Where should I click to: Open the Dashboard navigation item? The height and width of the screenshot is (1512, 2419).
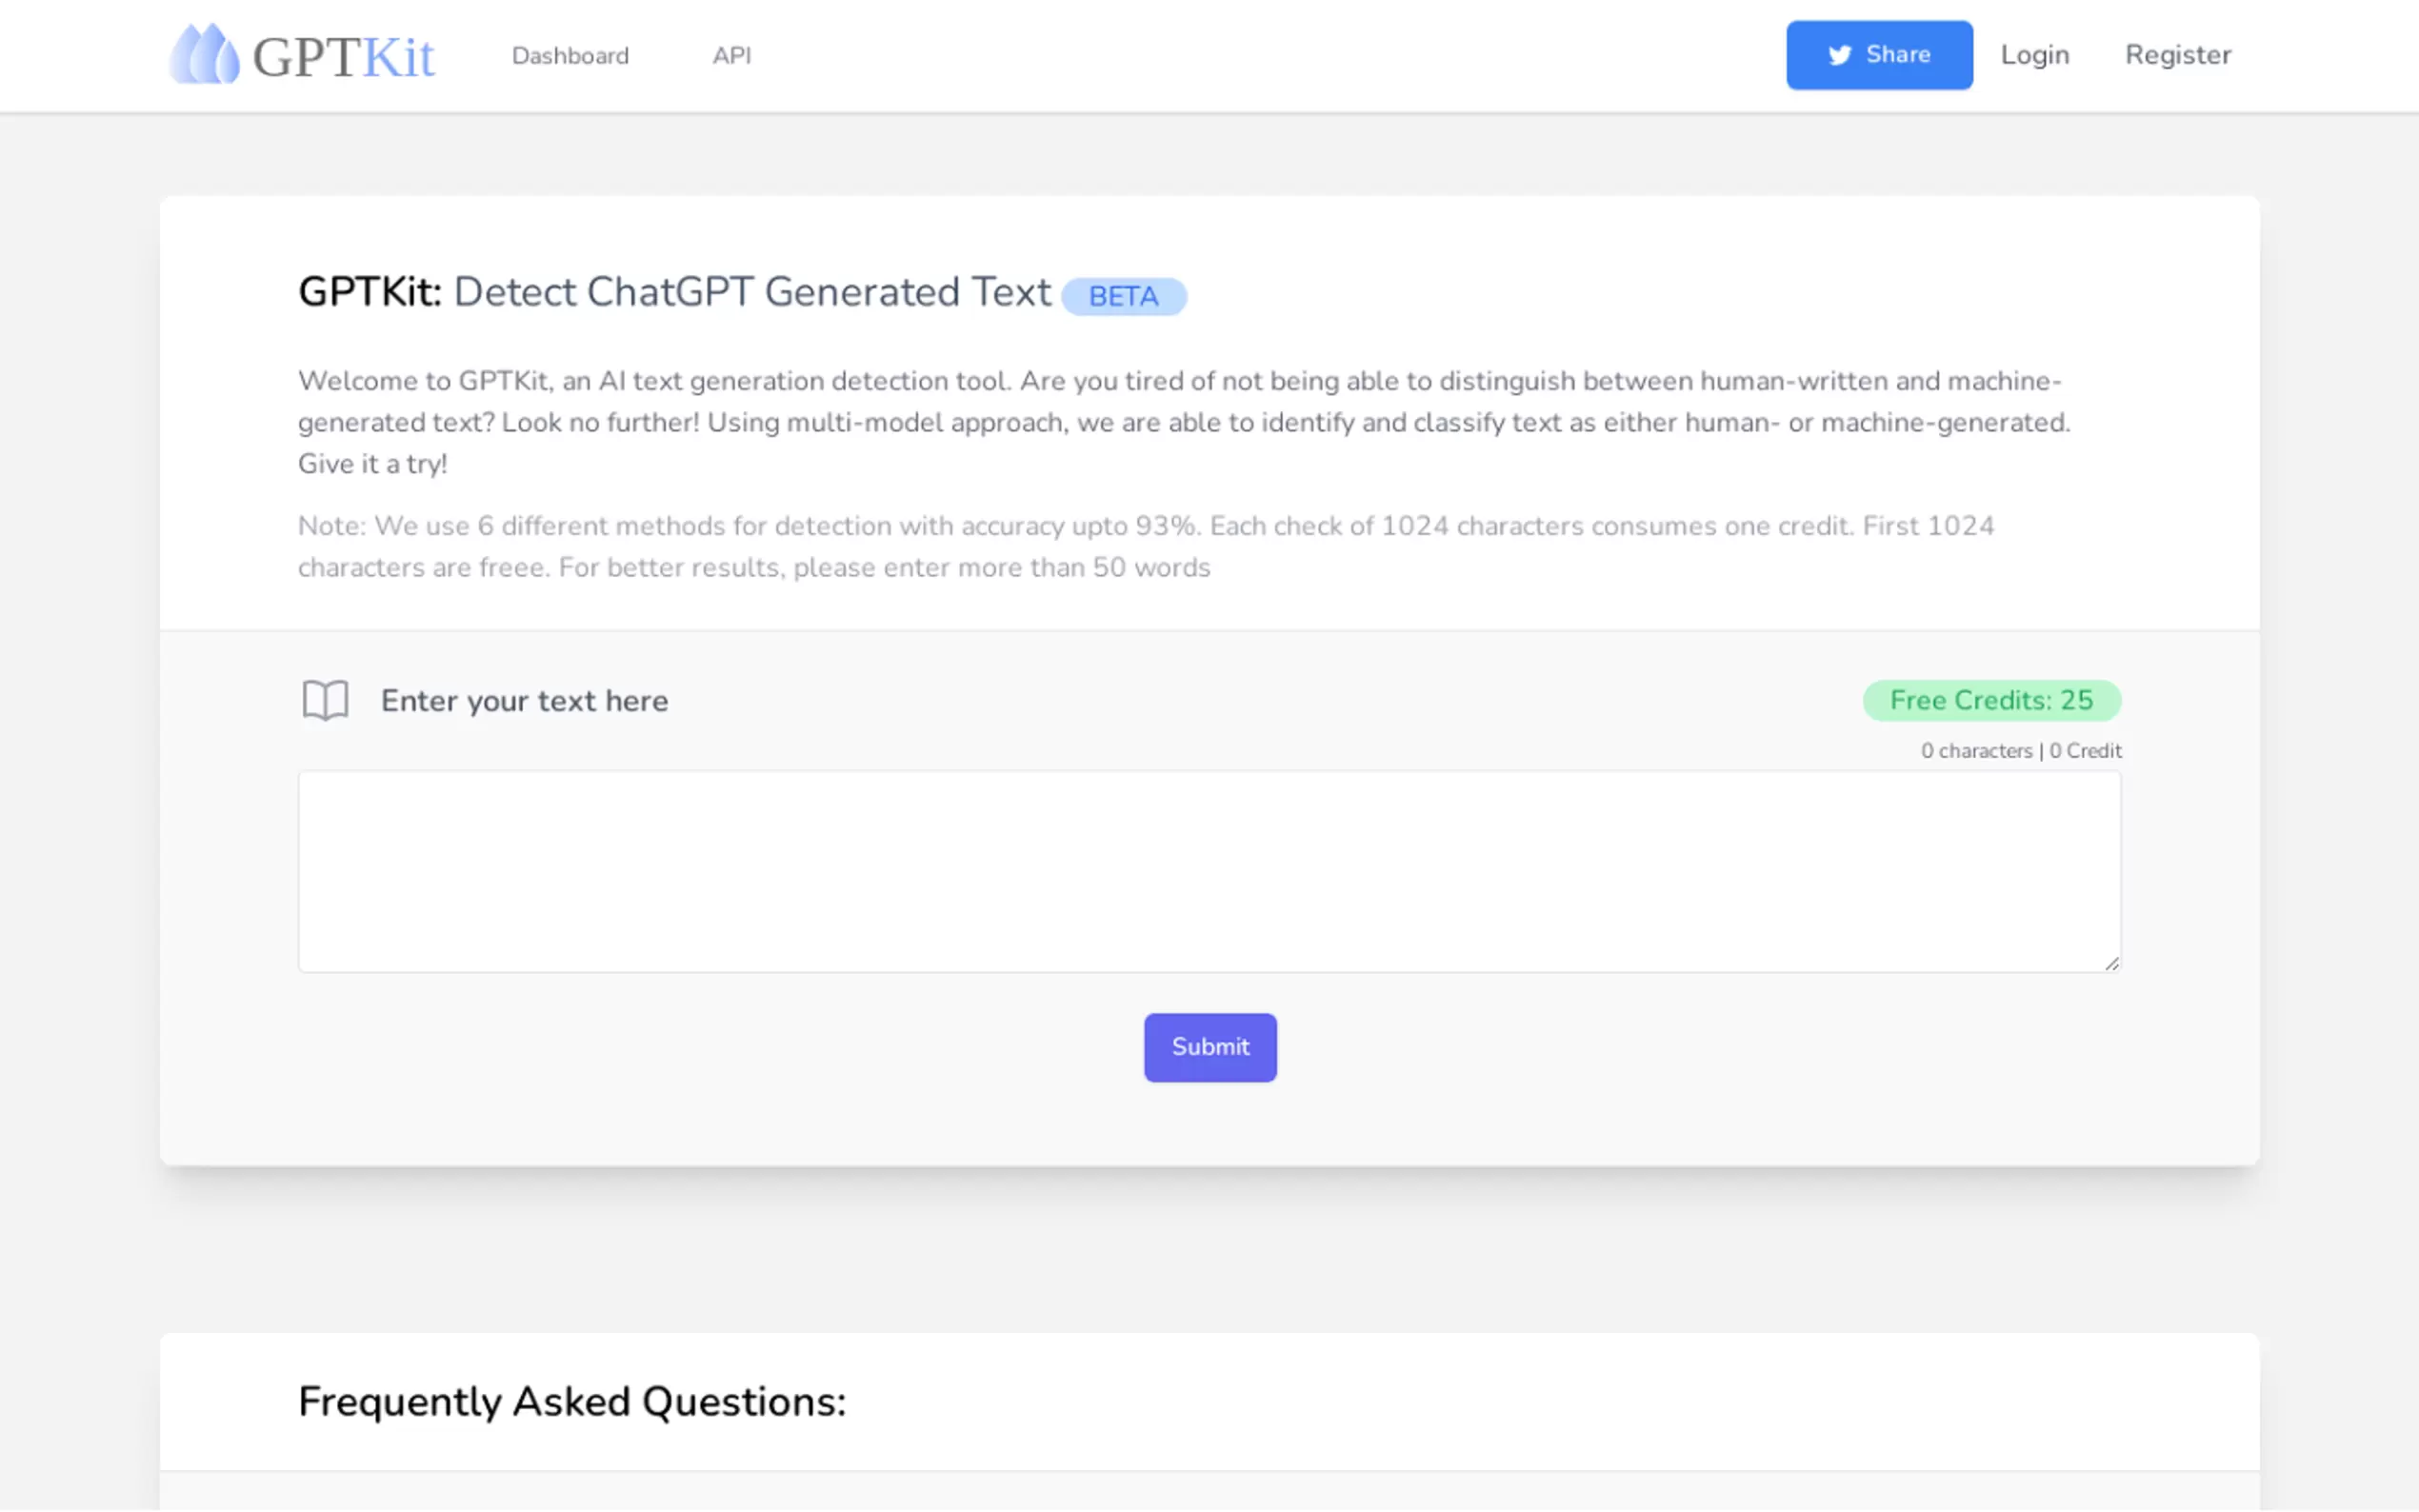pos(570,56)
